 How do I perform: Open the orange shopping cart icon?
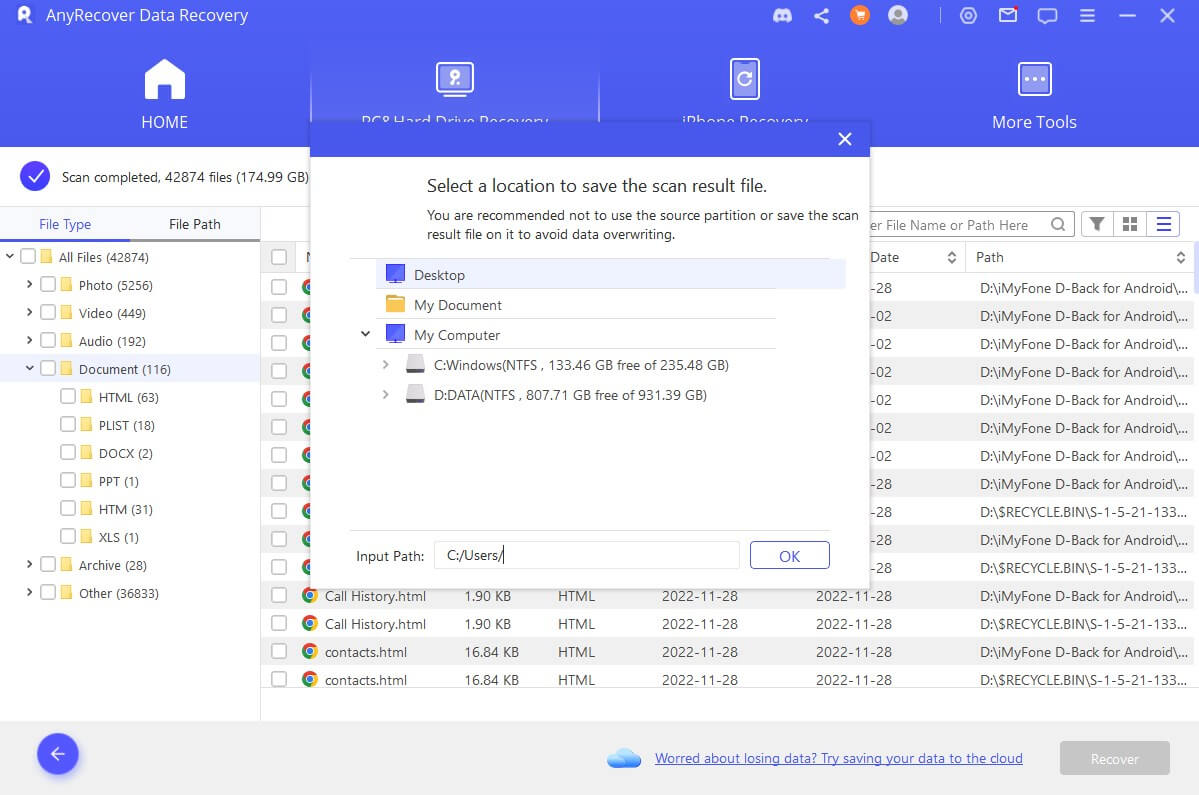point(859,16)
